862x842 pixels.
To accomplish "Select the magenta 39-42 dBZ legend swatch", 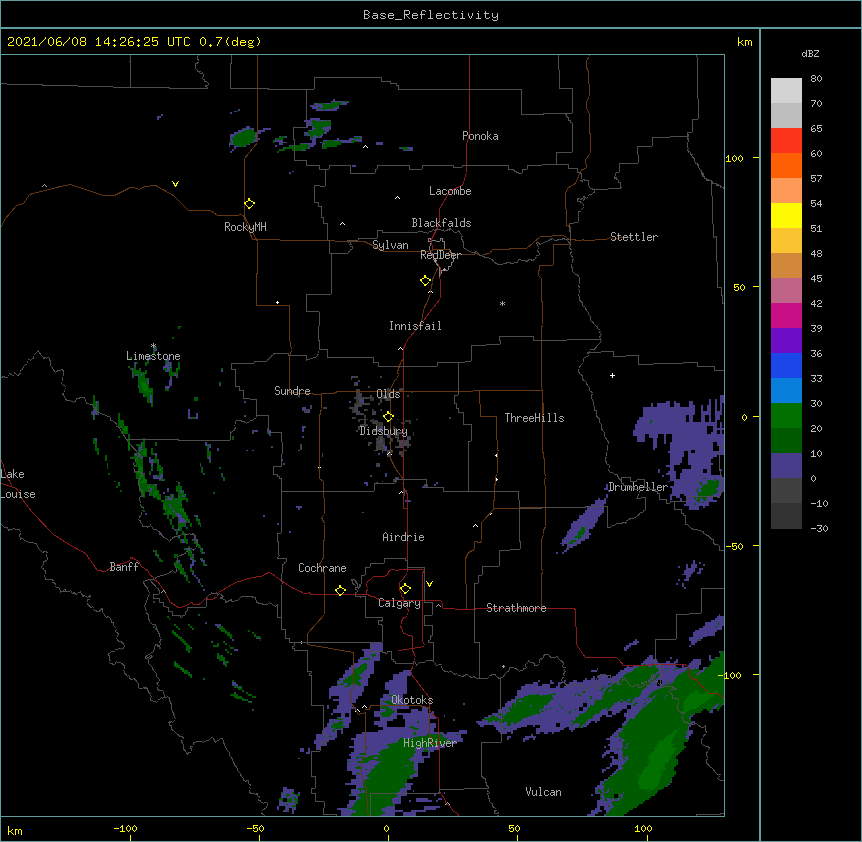I will (x=786, y=315).
